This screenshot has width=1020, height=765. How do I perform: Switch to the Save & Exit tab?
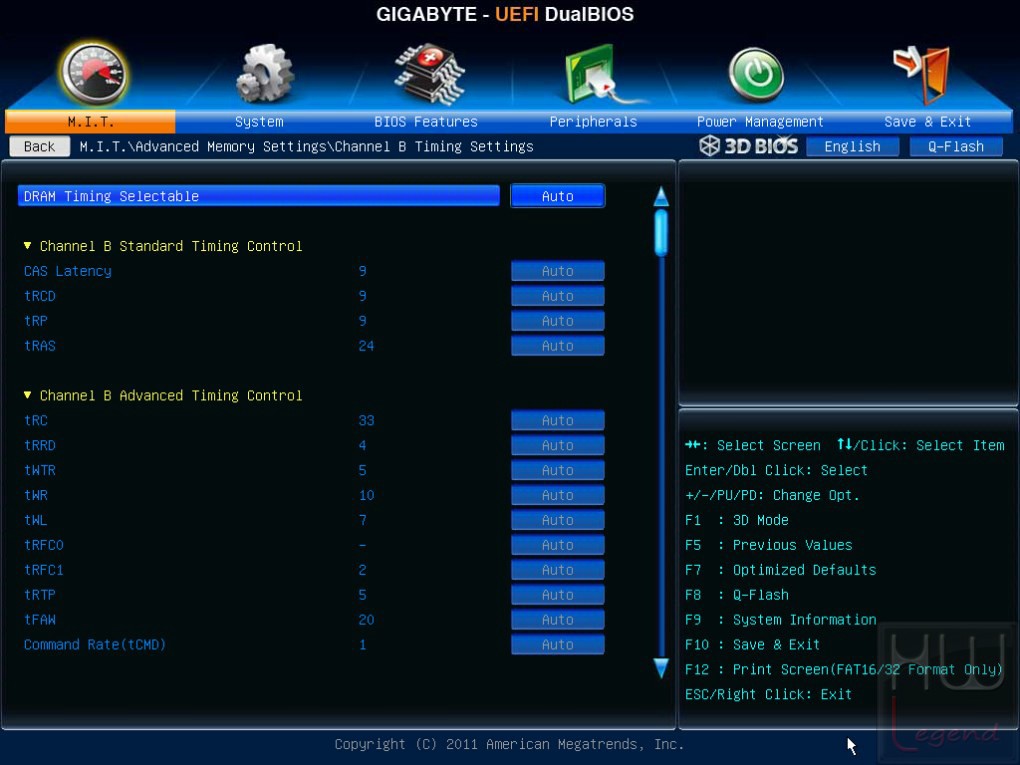point(928,122)
